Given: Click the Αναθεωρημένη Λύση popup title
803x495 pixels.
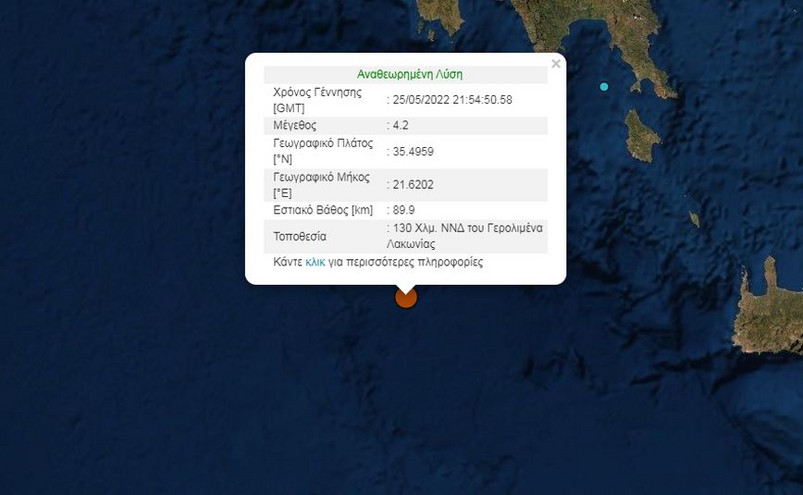Looking at the screenshot, I should pyautogui.click(x=410, y=75).
